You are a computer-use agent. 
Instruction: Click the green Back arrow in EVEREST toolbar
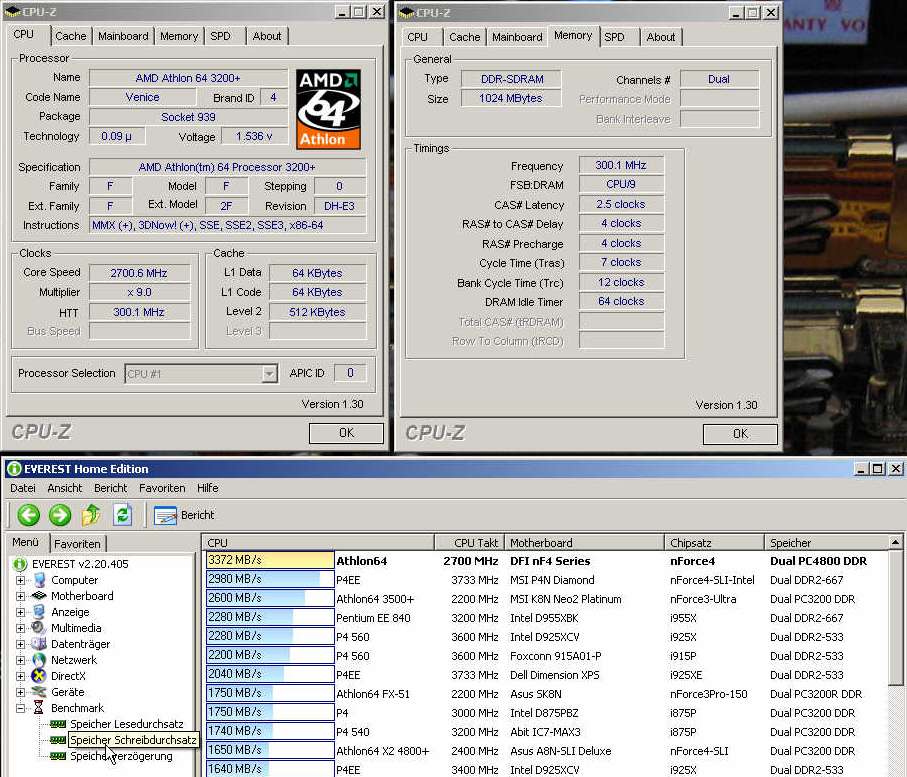click(x=28, y=514)
